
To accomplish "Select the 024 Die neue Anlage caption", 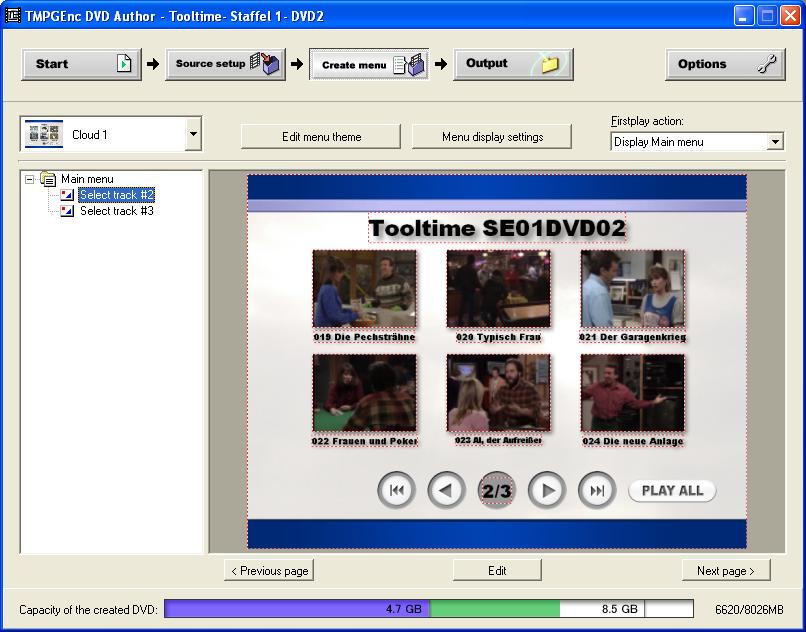I will [633, 441].
